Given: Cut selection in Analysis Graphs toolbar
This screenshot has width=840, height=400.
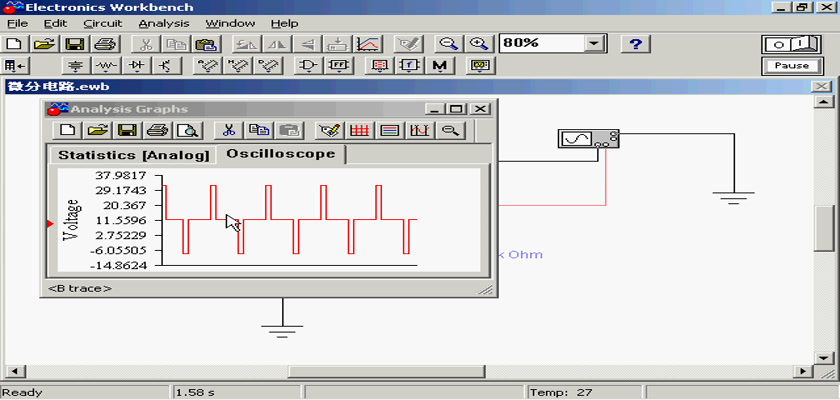Looking at the screenshot, I should pyautogui.click(x=229, y=130).
